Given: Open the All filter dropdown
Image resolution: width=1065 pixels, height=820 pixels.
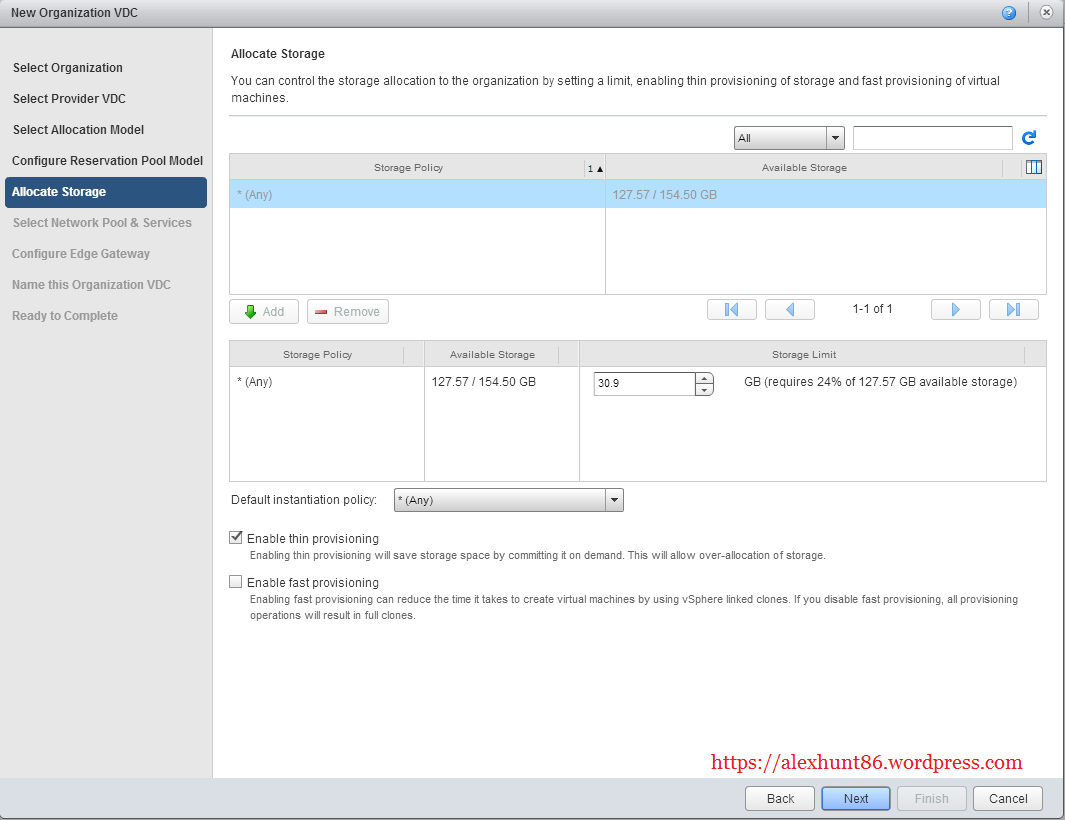Looking at the screenshot, I should pos(789,138).
